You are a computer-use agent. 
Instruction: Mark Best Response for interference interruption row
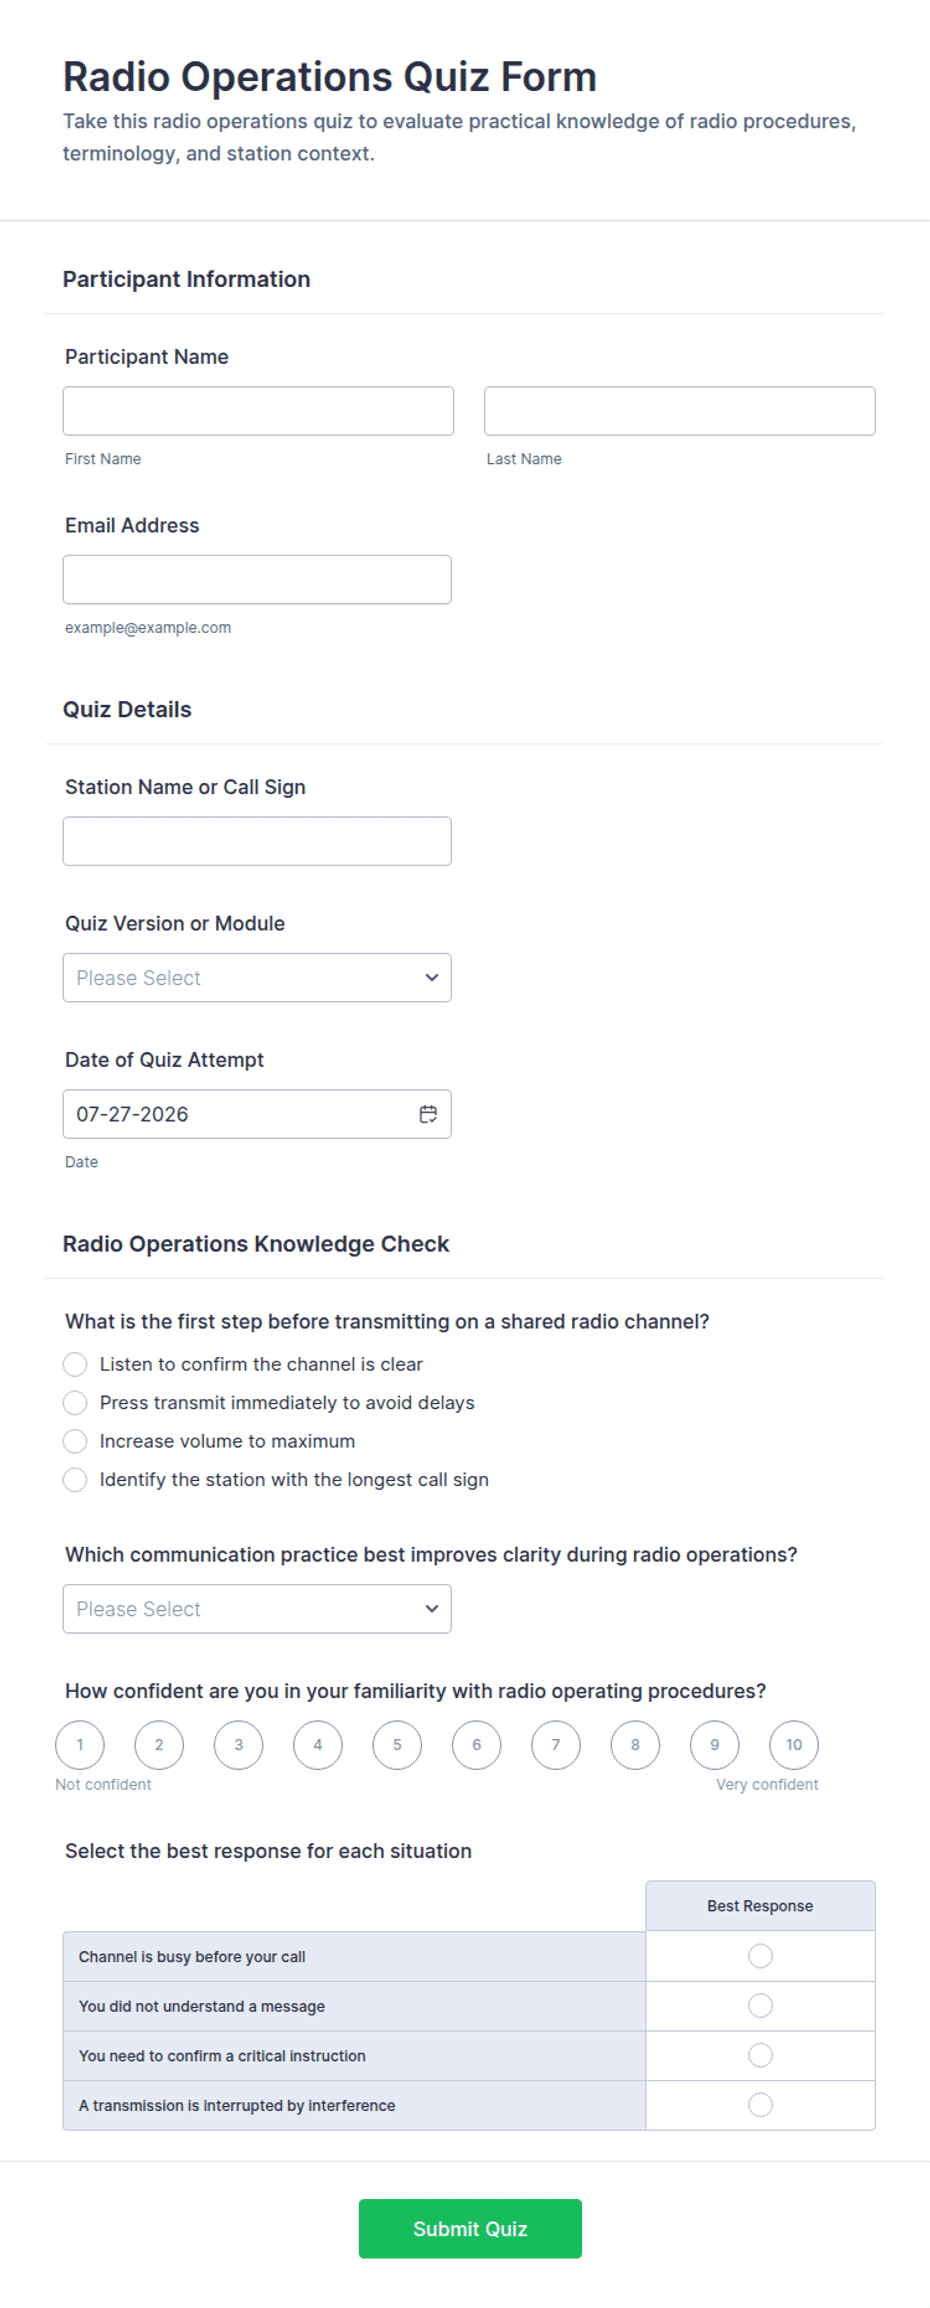coord(760,2105)
